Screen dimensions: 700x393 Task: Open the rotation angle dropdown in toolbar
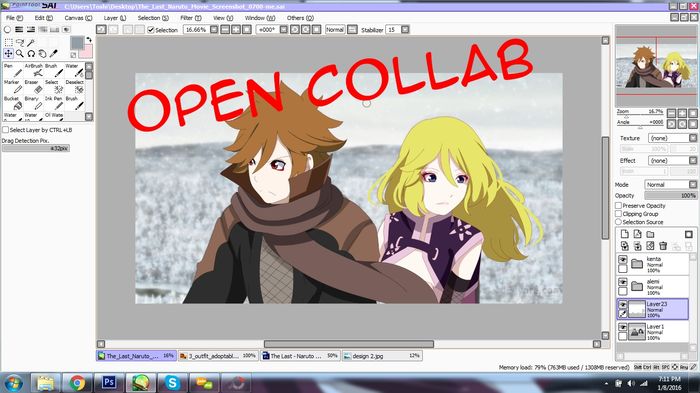coord(283,29)
